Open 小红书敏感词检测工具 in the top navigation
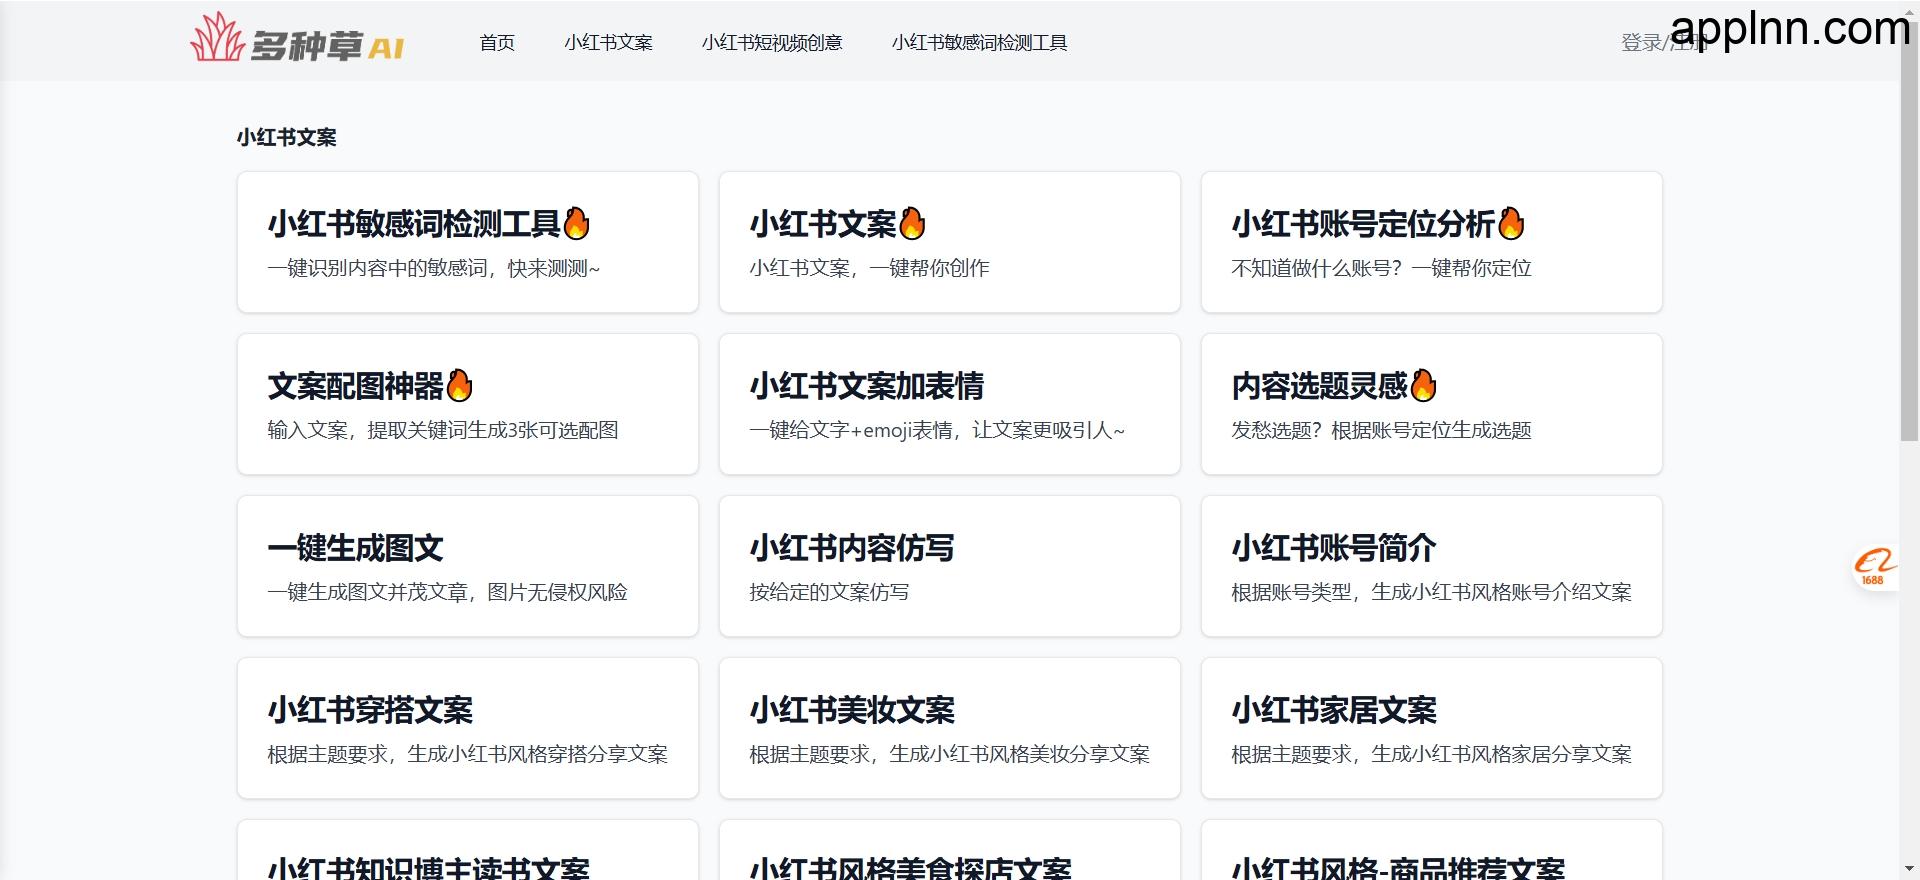The width and height of the screenshot is (1920, 880). point(979,42)
